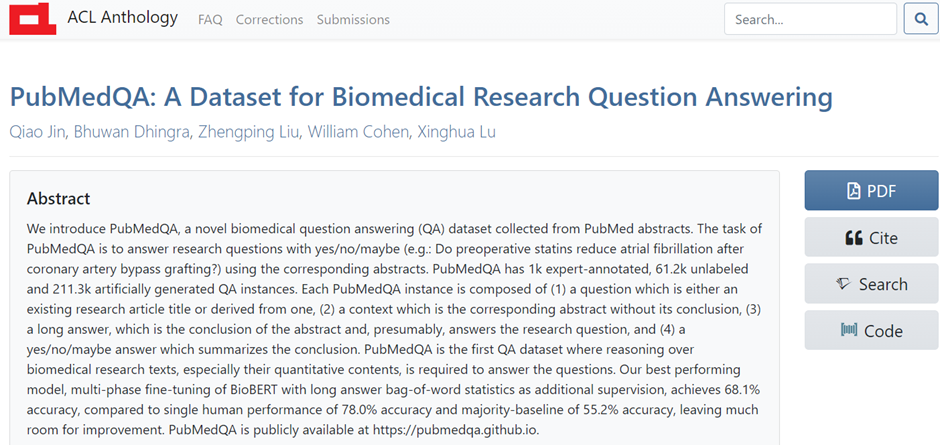Click the Abstract heading

coord(59,199)
